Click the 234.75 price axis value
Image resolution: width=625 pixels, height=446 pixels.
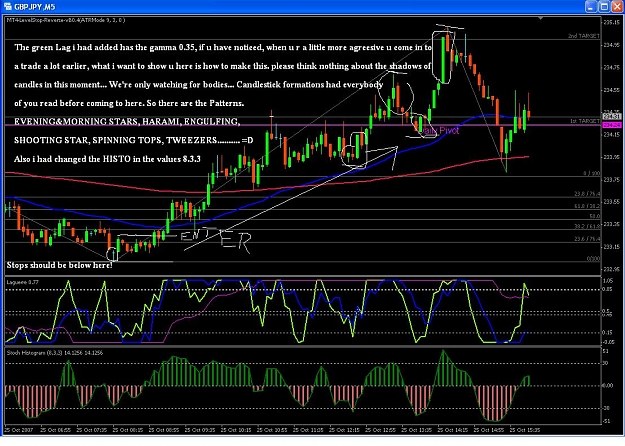[611, 67]
